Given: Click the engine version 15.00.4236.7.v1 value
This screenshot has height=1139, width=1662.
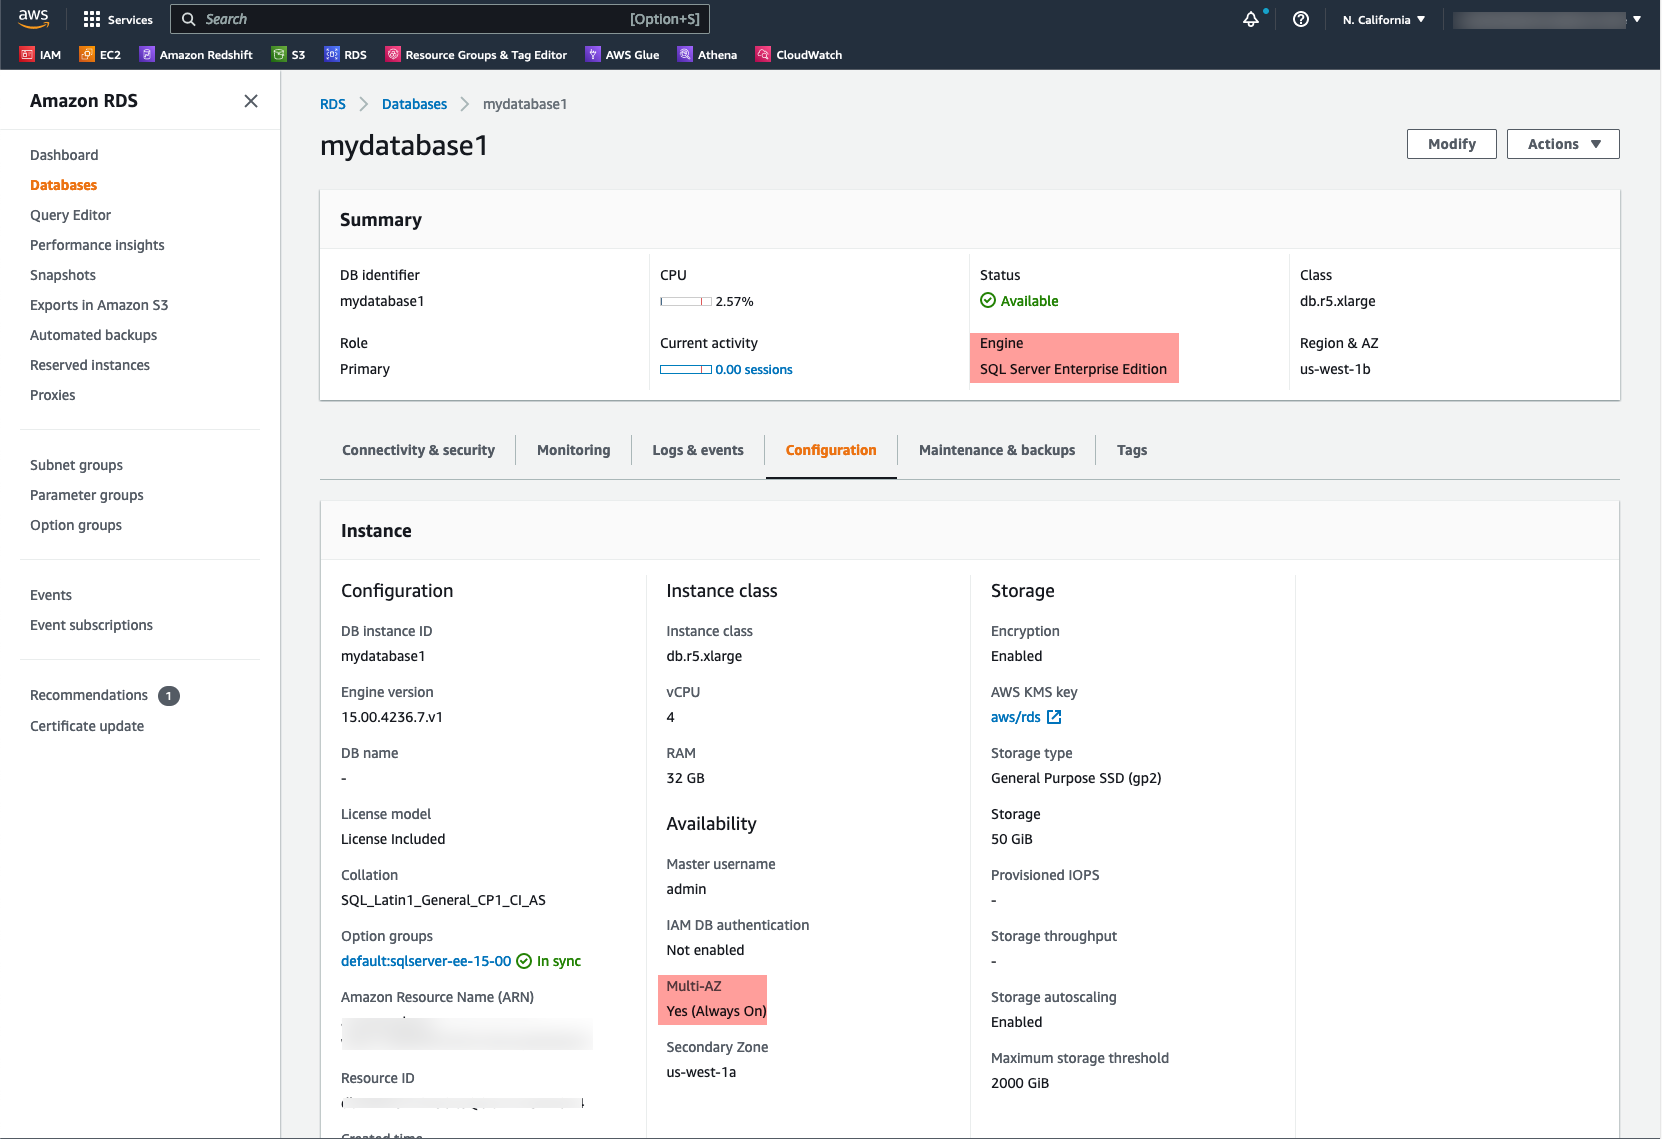Looking at the screenshot, I should click(392, 717).
